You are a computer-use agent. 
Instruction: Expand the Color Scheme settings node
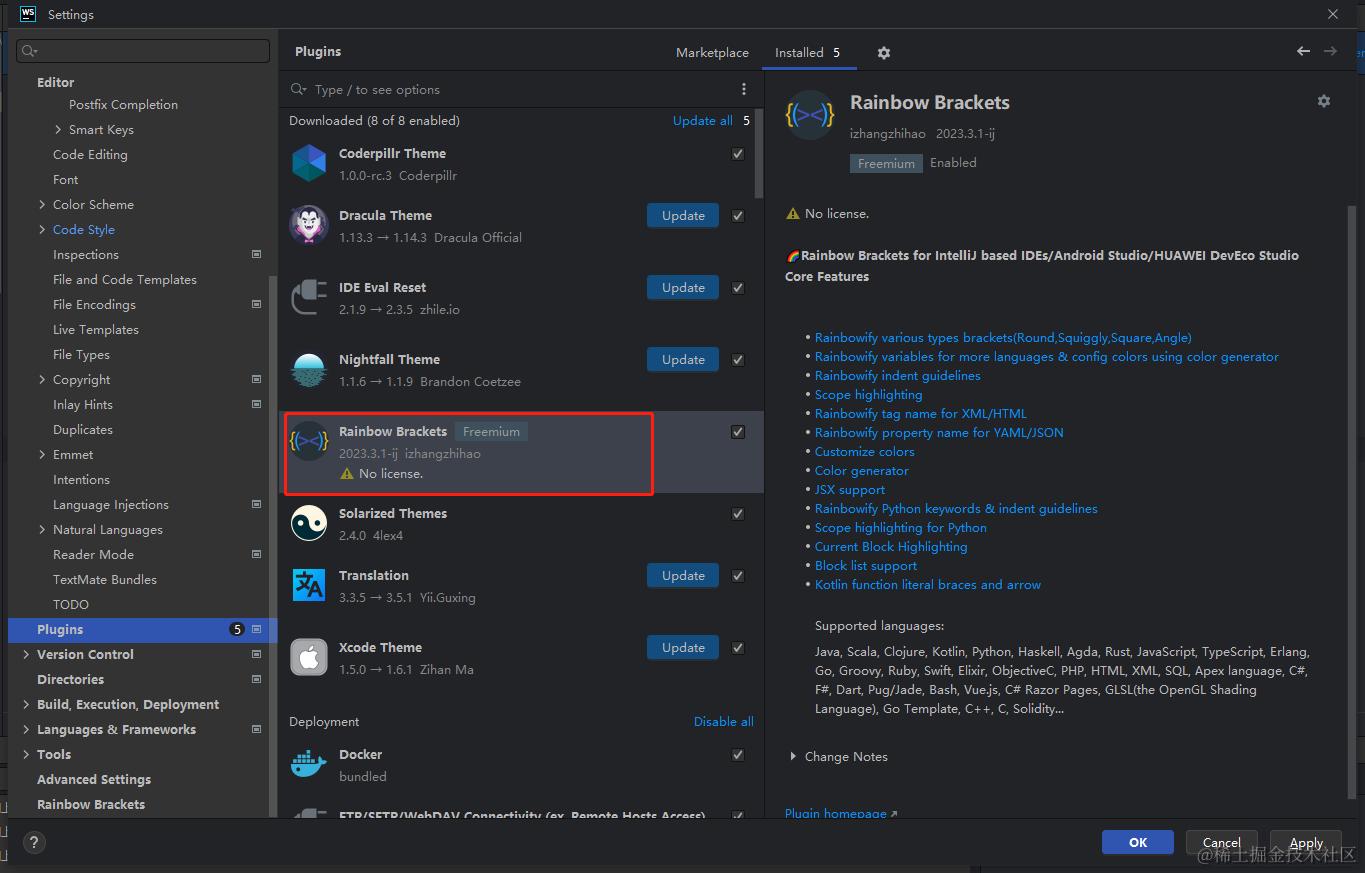pyautogui.click(x=42, y=204)
